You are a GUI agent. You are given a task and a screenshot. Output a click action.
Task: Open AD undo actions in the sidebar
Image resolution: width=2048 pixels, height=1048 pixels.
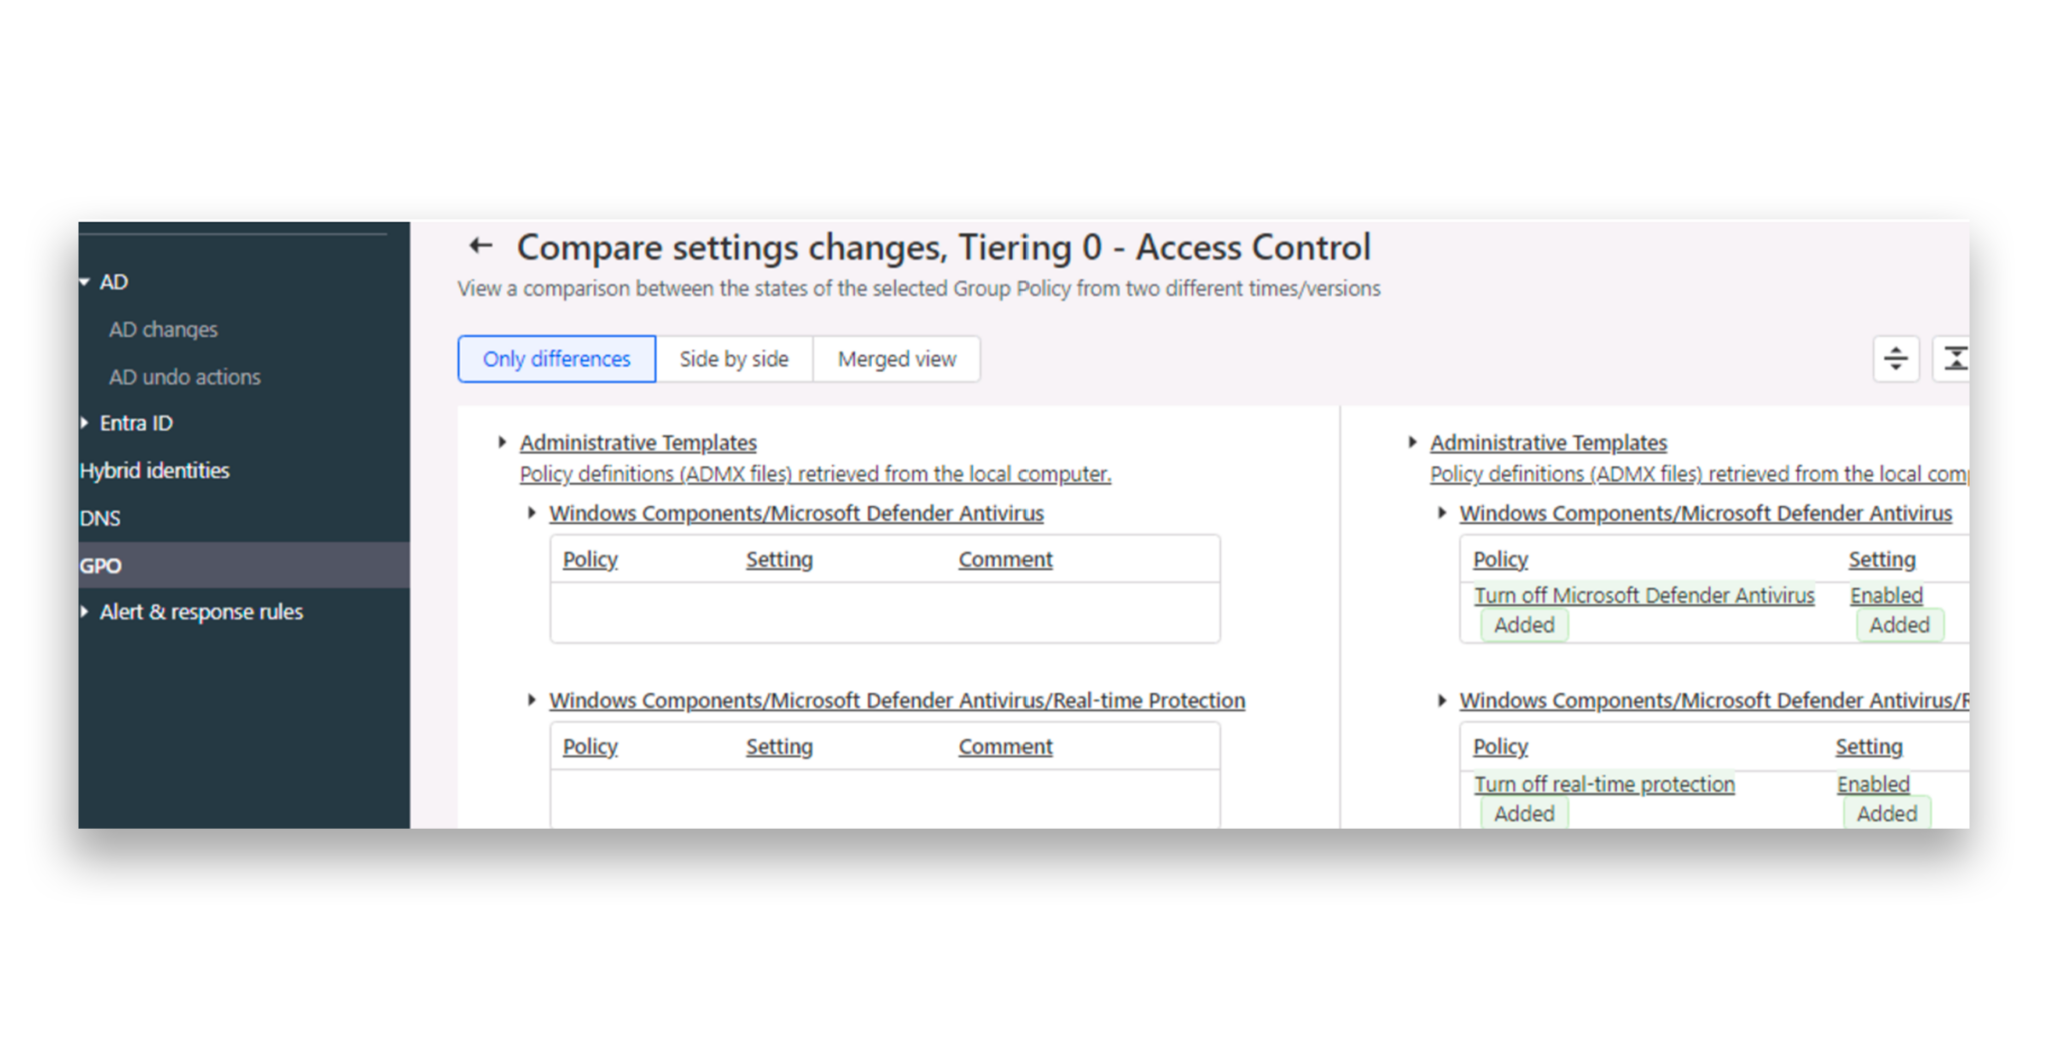(185, 377)
